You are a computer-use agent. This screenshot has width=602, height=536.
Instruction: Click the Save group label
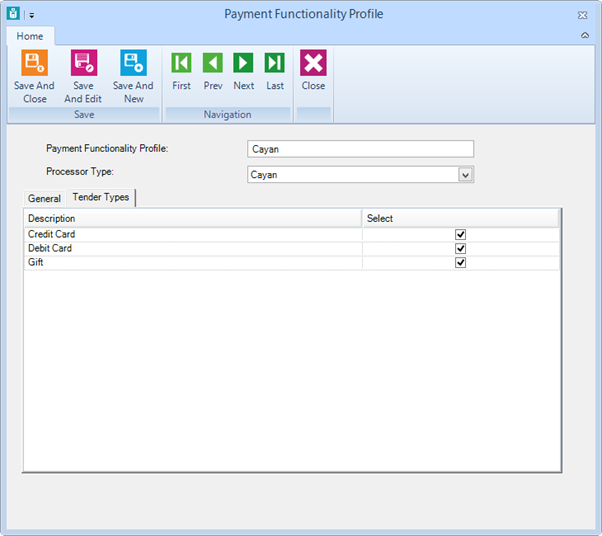pos(84,114)
